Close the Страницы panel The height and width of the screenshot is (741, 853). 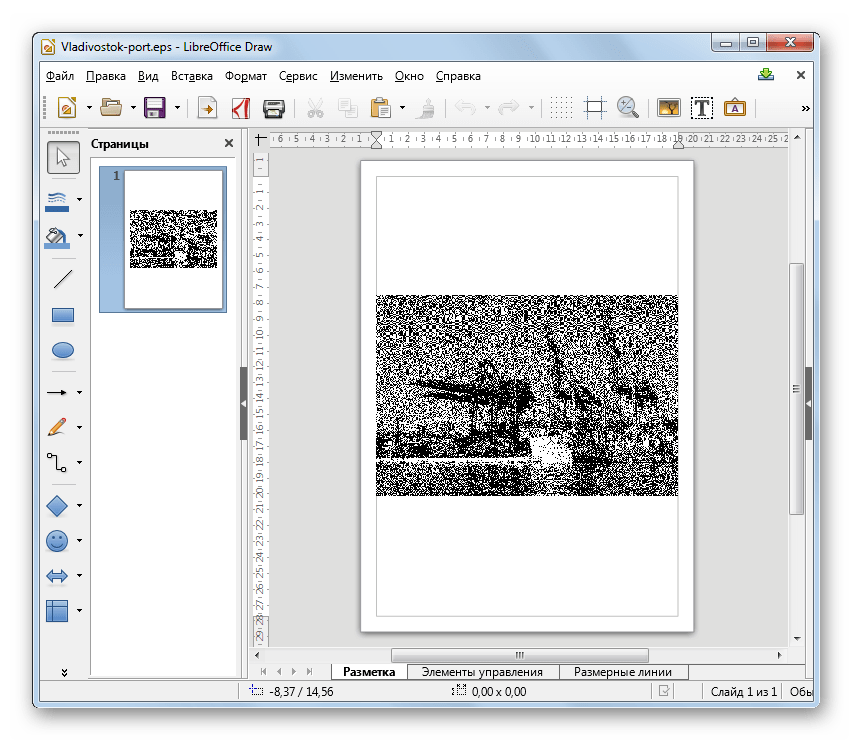[228, 144]
